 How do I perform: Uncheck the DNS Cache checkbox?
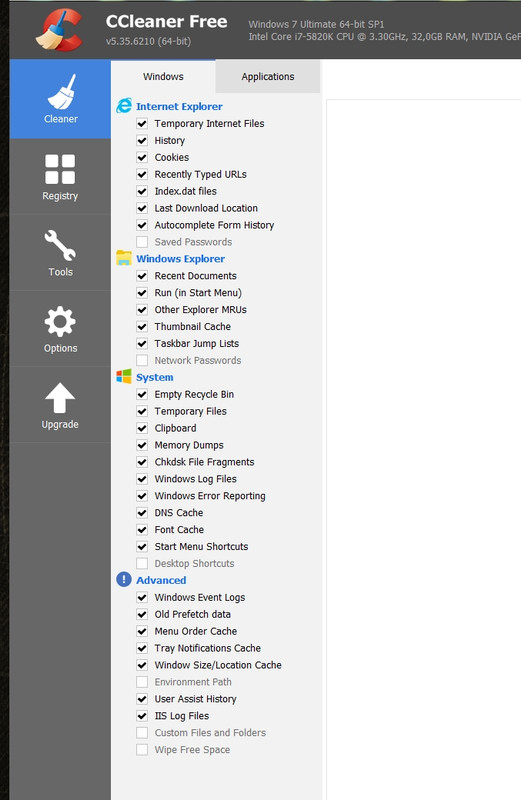142,513
